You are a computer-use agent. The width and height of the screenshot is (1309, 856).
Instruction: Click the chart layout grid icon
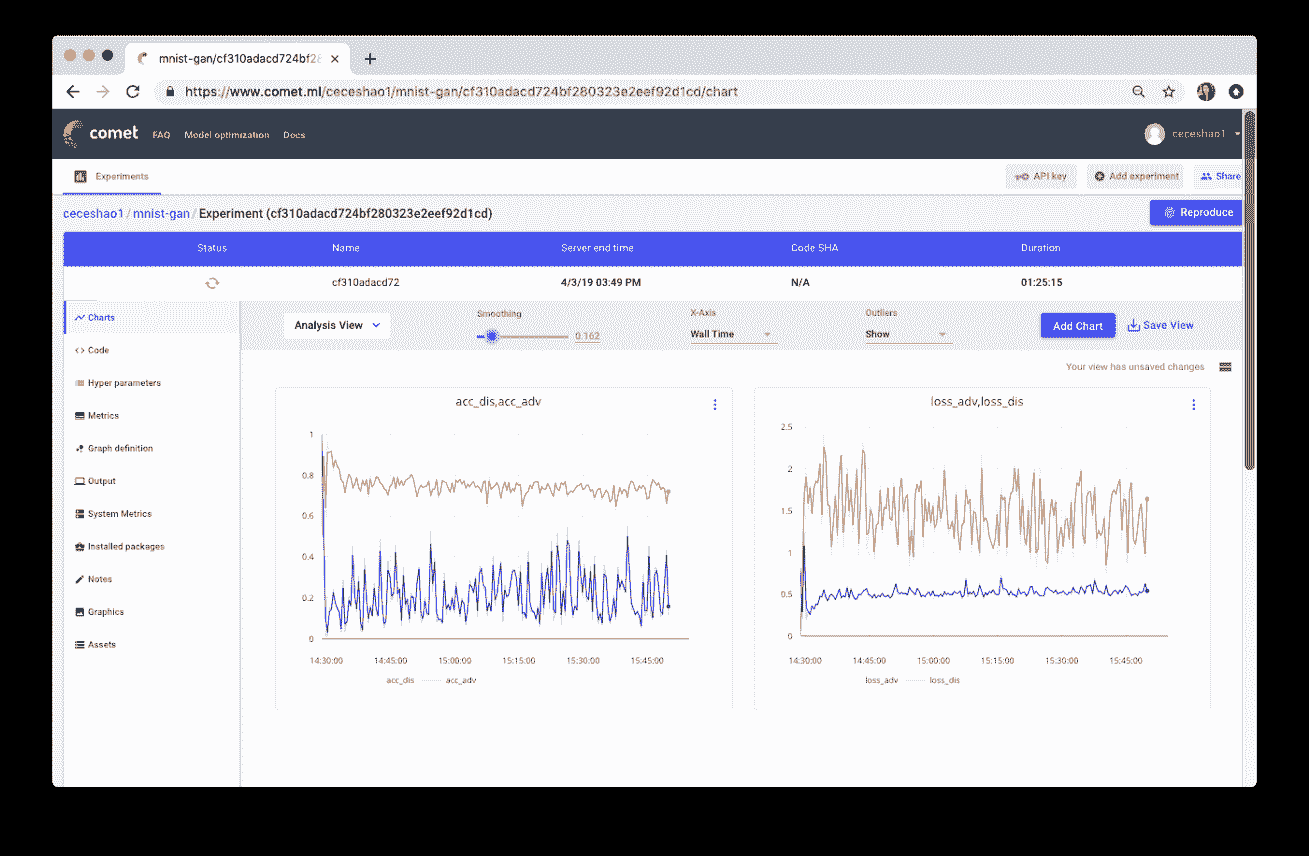1225,367
